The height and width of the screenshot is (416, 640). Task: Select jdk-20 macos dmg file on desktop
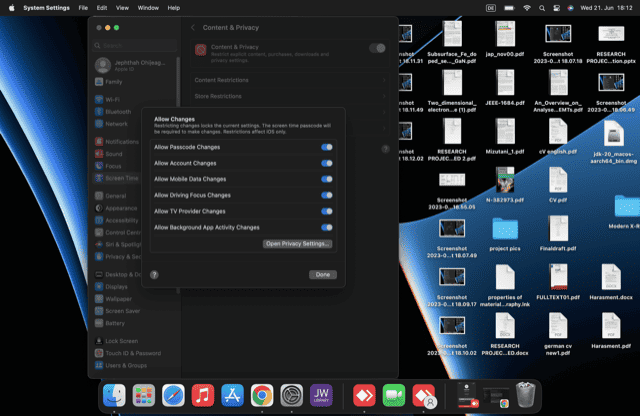pyautogui.click(x=613, y=142)
